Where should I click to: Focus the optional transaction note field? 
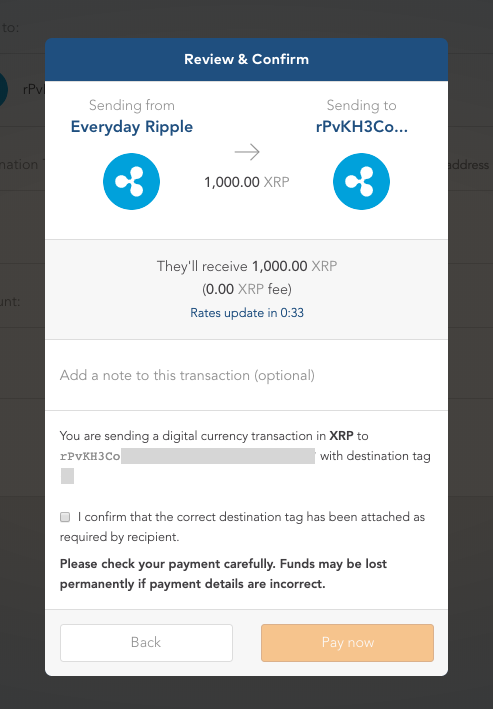[246, 375]
